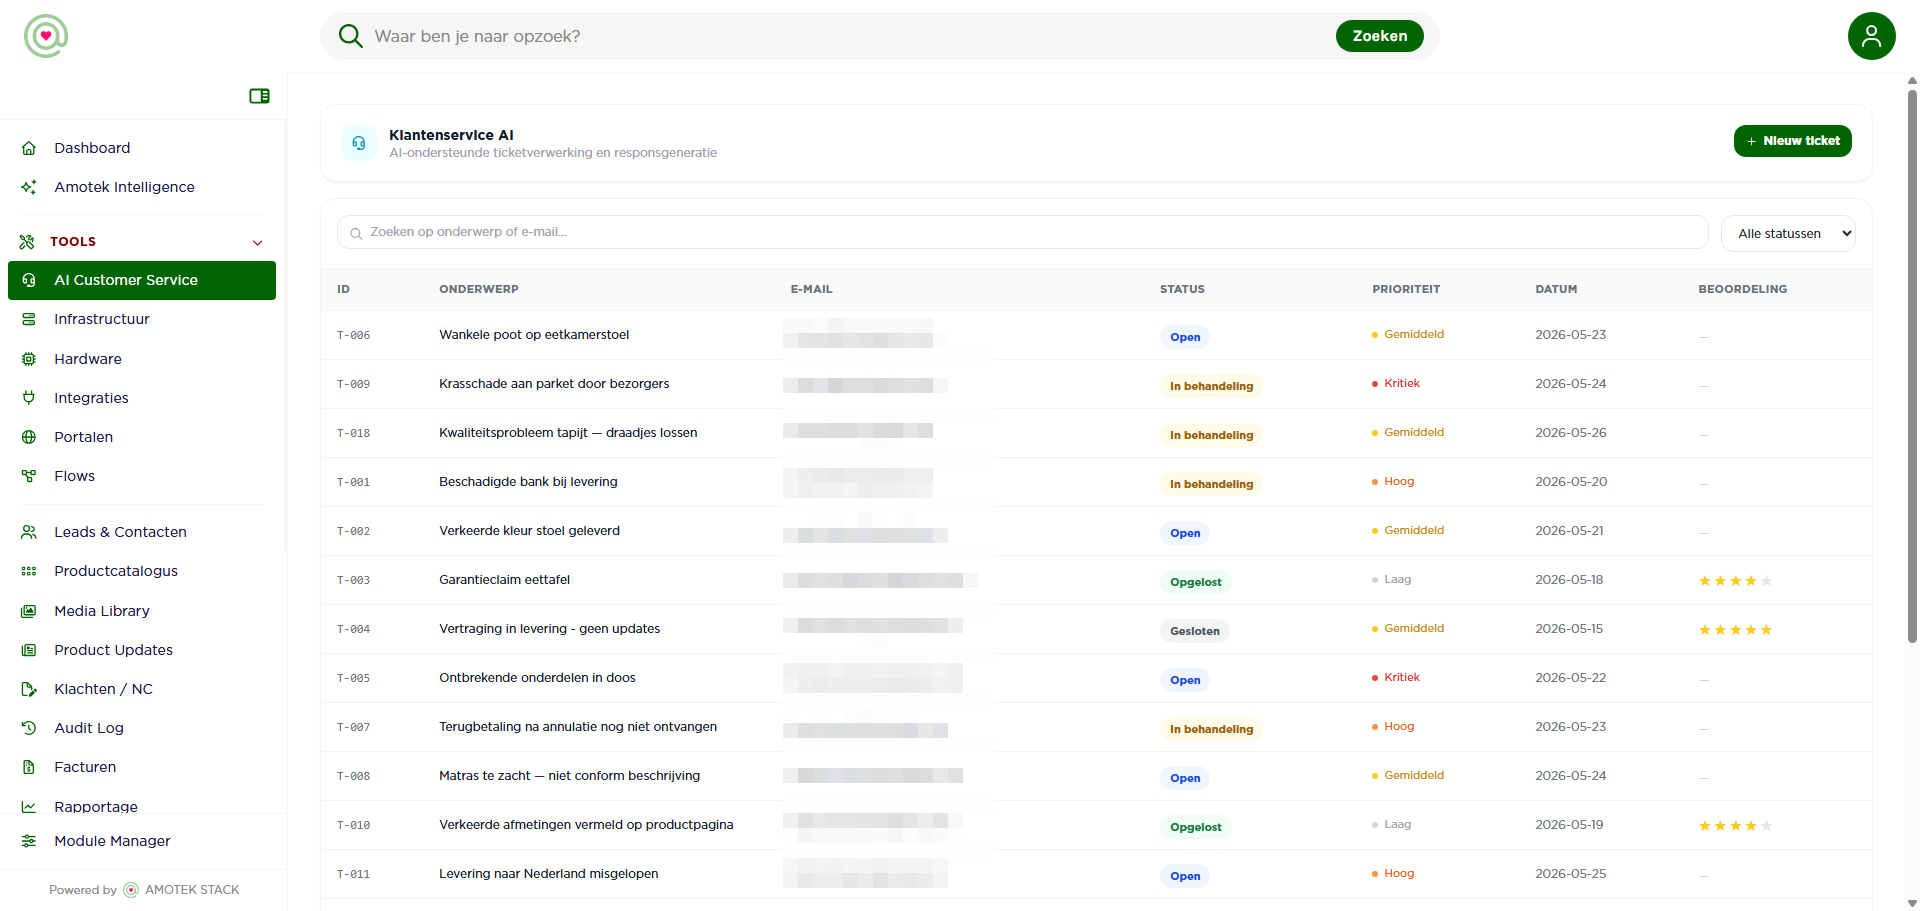Click the Klantenservice AI header headset icon
Image resolution: width=1920 pixels, height=911 pixels.
(359, 143)
